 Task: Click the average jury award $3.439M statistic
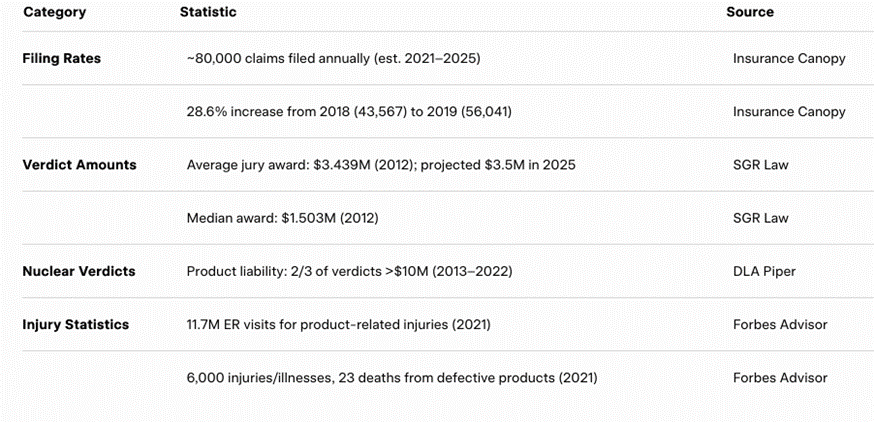tap(381, 164)
